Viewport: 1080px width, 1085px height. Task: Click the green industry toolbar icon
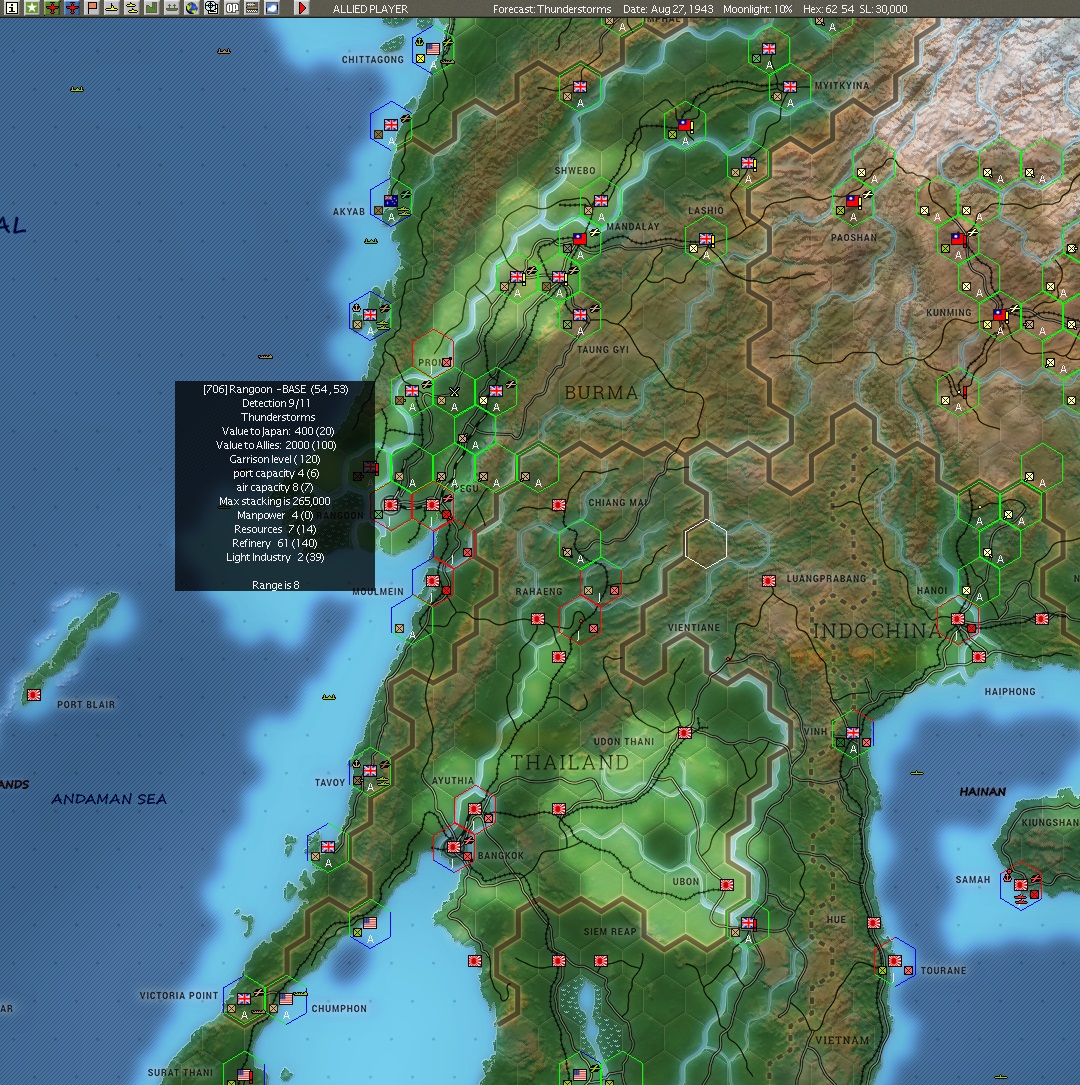pyautogui.click(x=152, y=8)
